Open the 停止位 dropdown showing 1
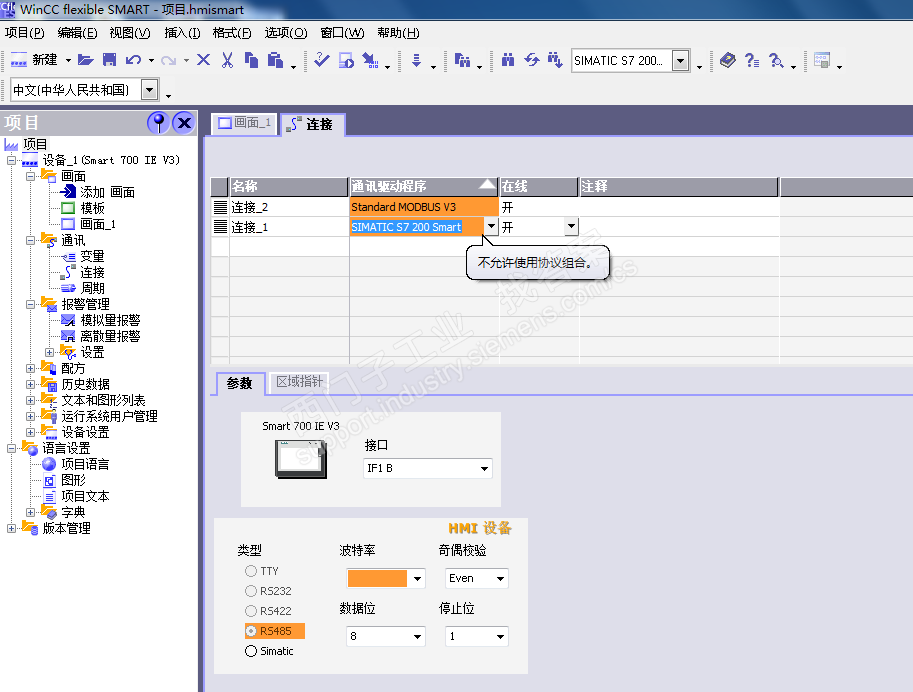The height and width of the screenshot is (692, 913). 500,637
